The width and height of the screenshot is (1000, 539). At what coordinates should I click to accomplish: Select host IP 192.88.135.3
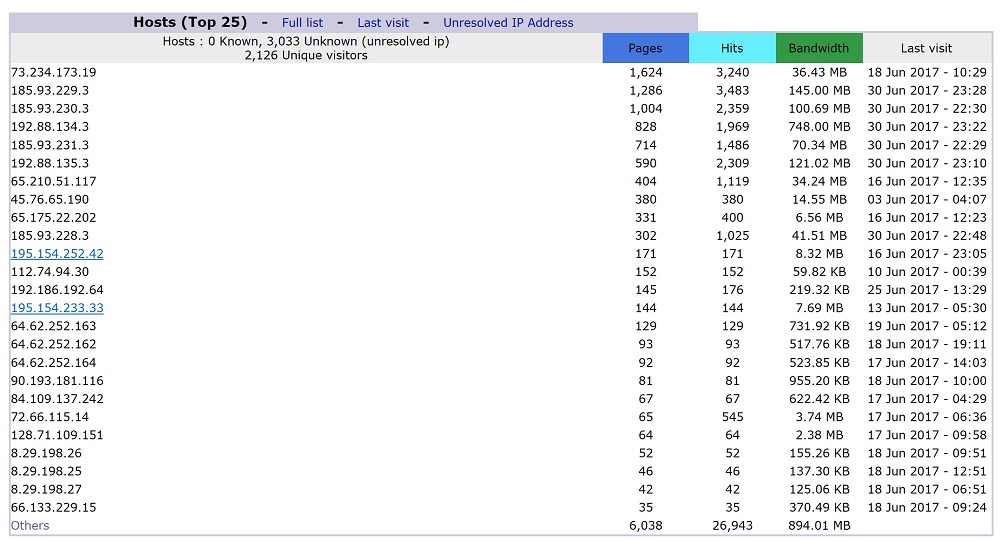(50, 163)
